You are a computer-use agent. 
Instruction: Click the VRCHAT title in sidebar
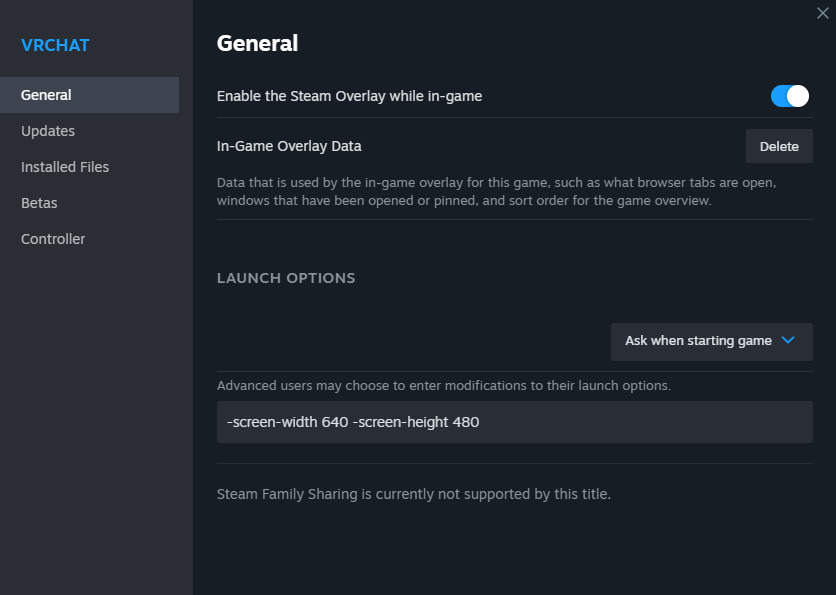55,45
